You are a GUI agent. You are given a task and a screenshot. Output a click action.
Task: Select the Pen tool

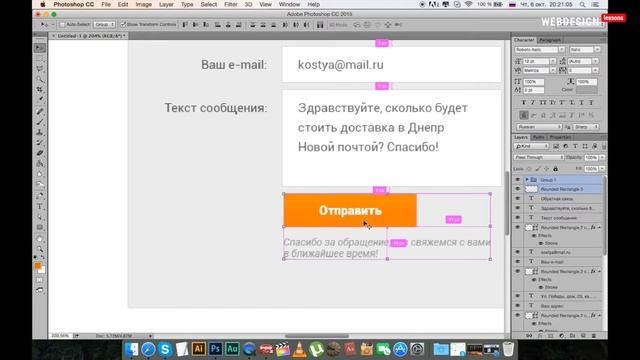point(40,196)
